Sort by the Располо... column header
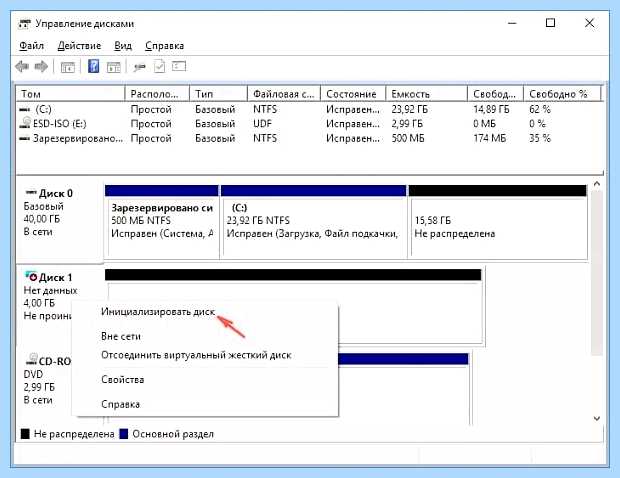620x478 pixels. (x=157, y=94)
